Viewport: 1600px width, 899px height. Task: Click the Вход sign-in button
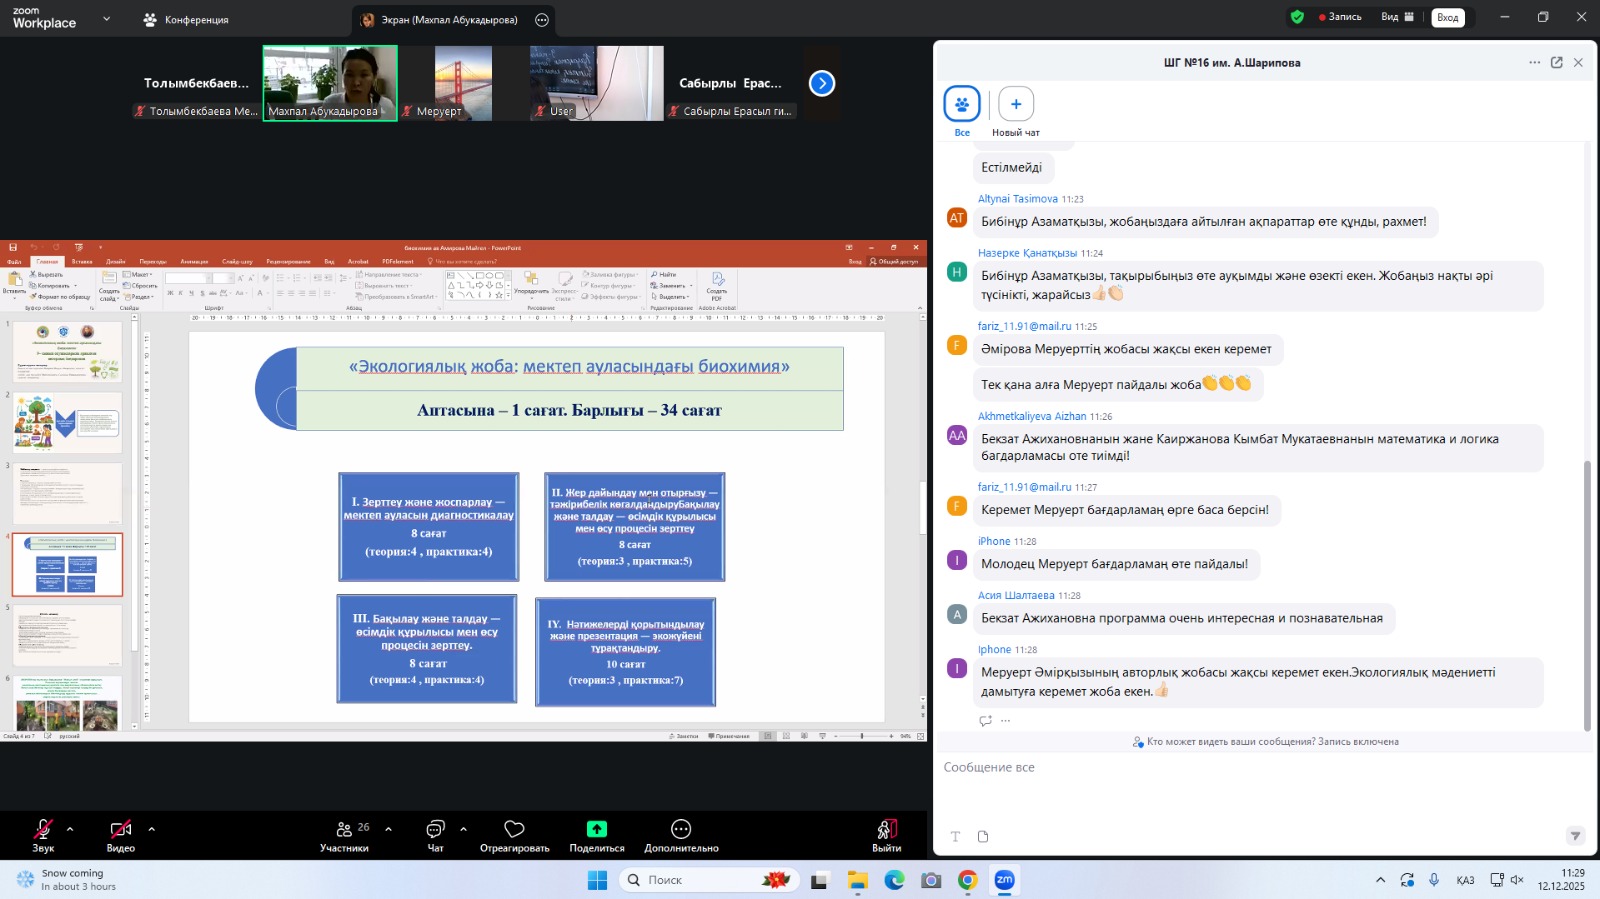(1447, 17)
